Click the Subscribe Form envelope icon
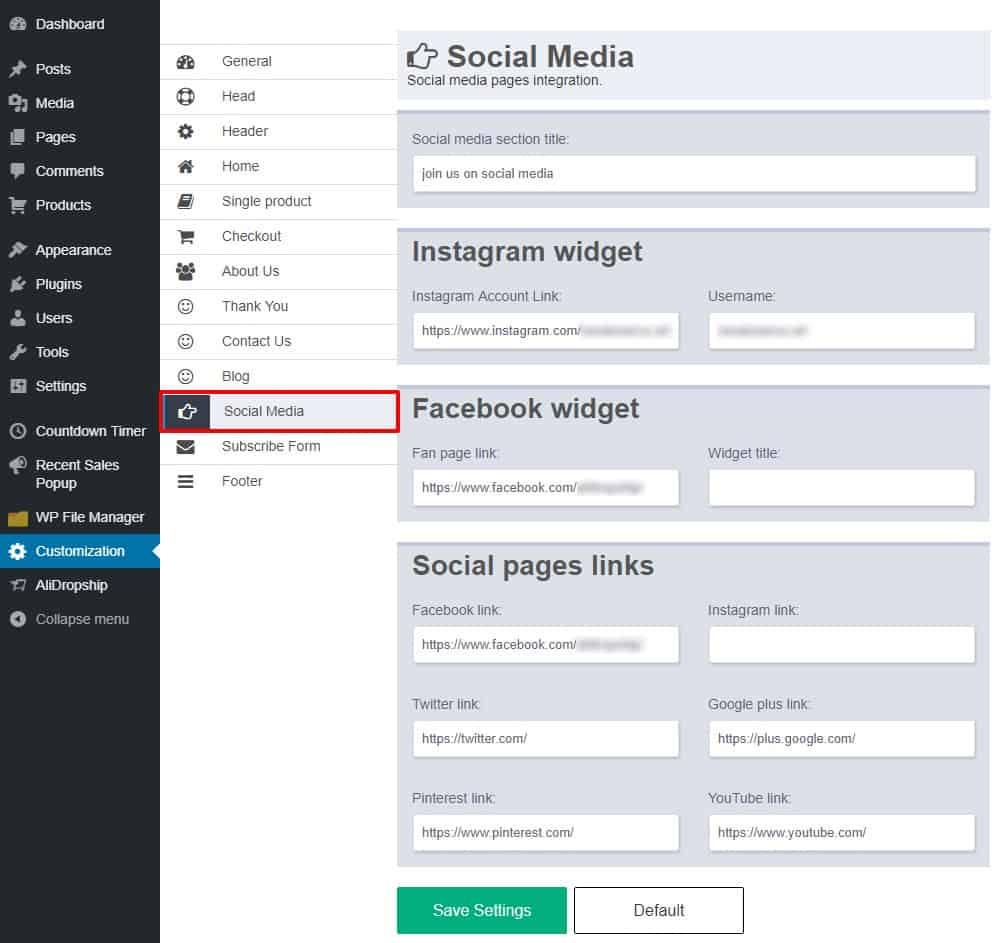 point(186,447)
